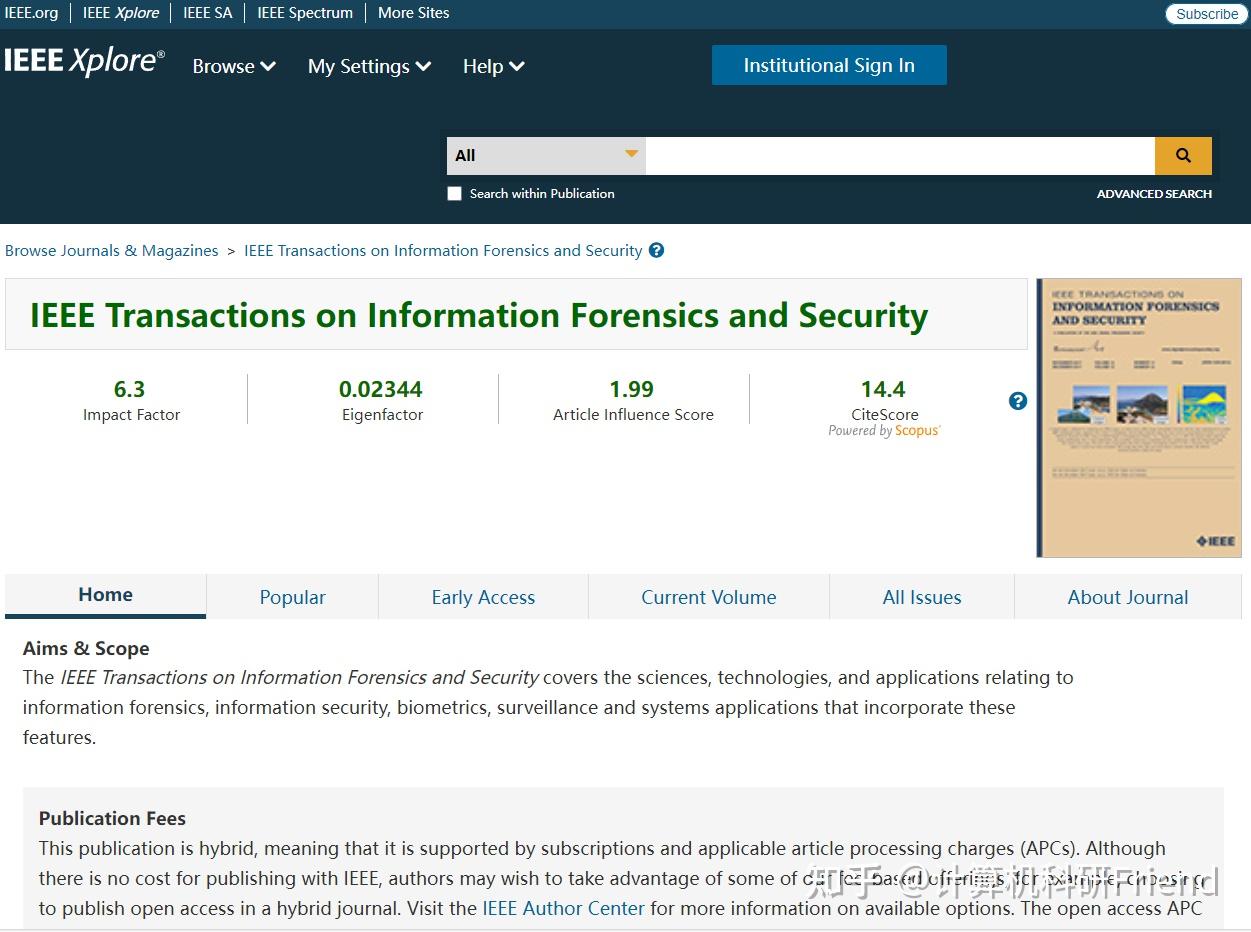This screenshot has width=1251, height=932.
Task: Open the All search category dropdown
Action: coord(546,156)
